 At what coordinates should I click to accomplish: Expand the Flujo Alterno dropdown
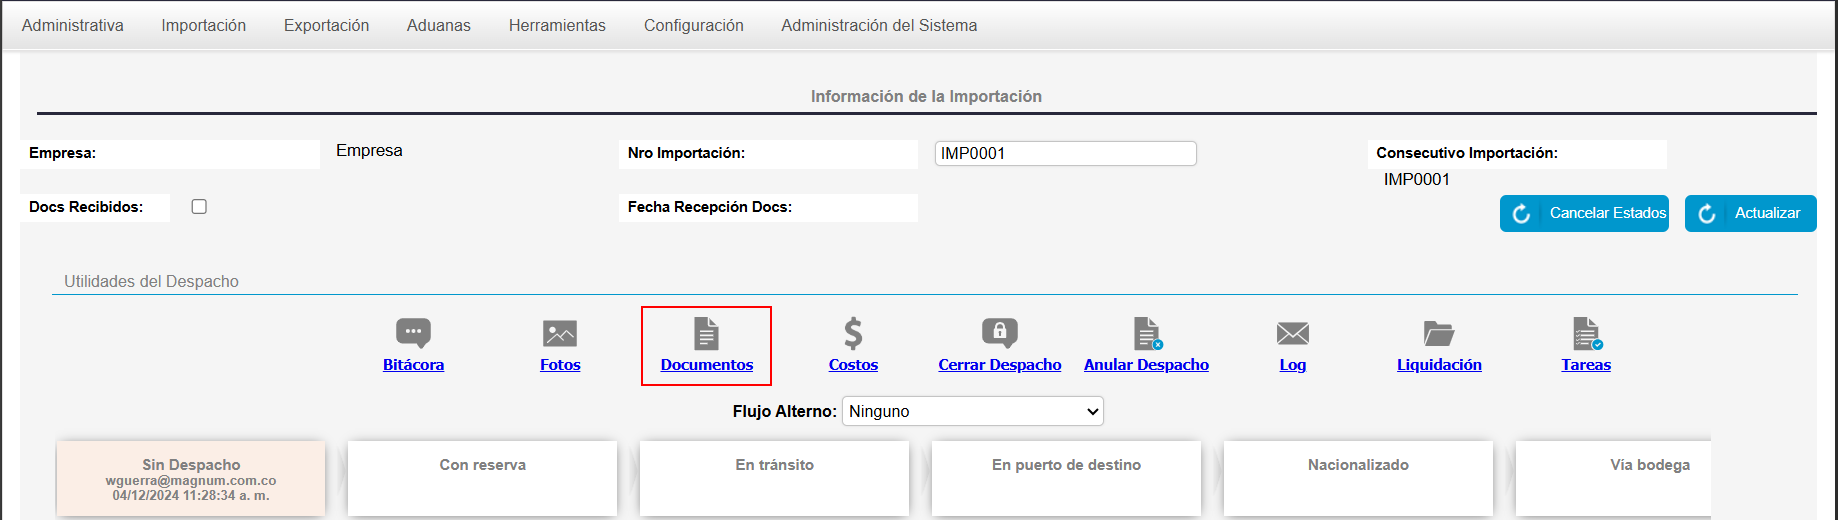point(973,411)
